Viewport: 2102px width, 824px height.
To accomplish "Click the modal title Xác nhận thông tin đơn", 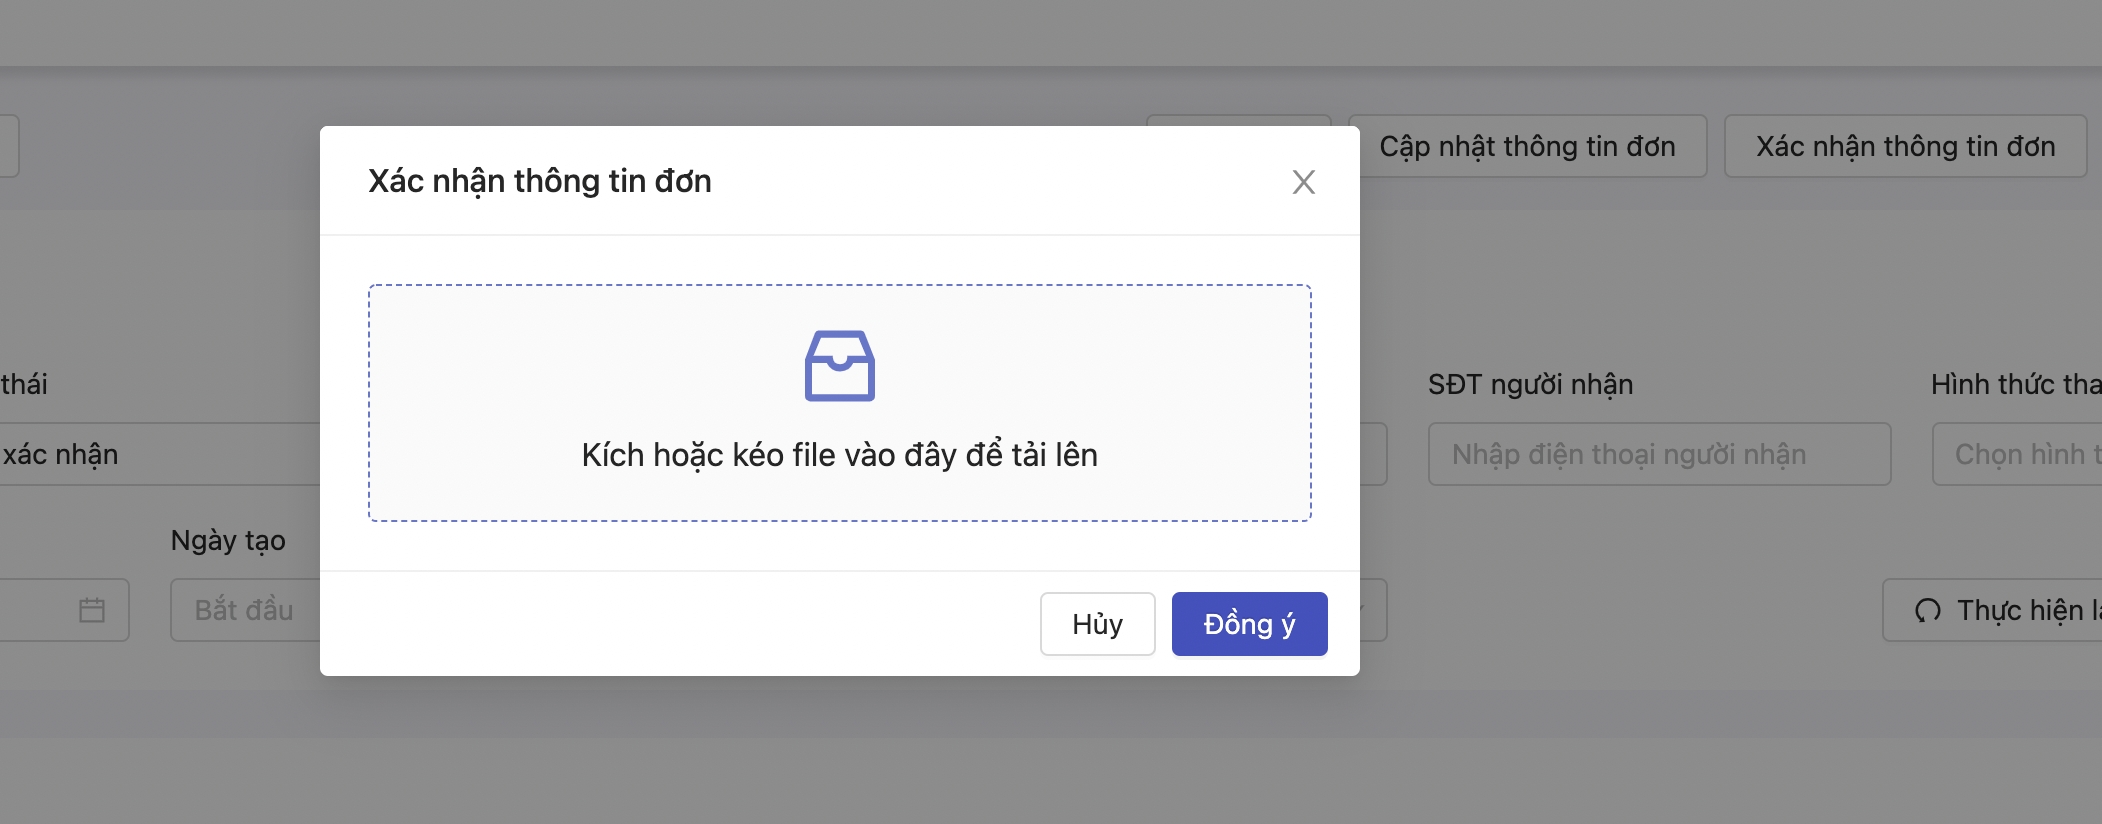I will pyautogui.click(x=540, y=181).
